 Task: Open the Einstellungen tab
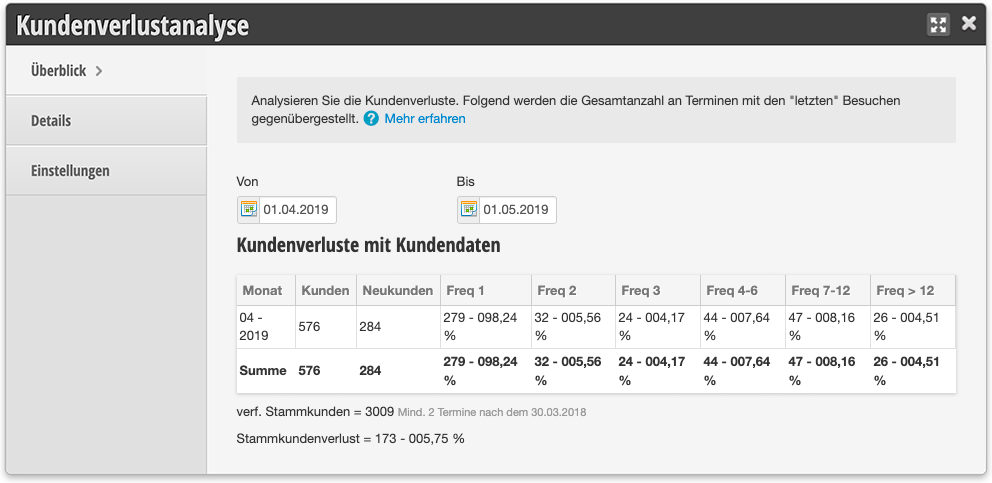(x=106, y=170)
